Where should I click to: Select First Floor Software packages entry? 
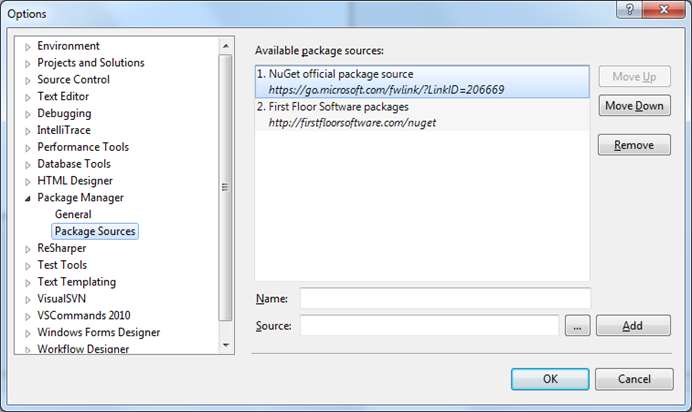click(x=421, y=114)
